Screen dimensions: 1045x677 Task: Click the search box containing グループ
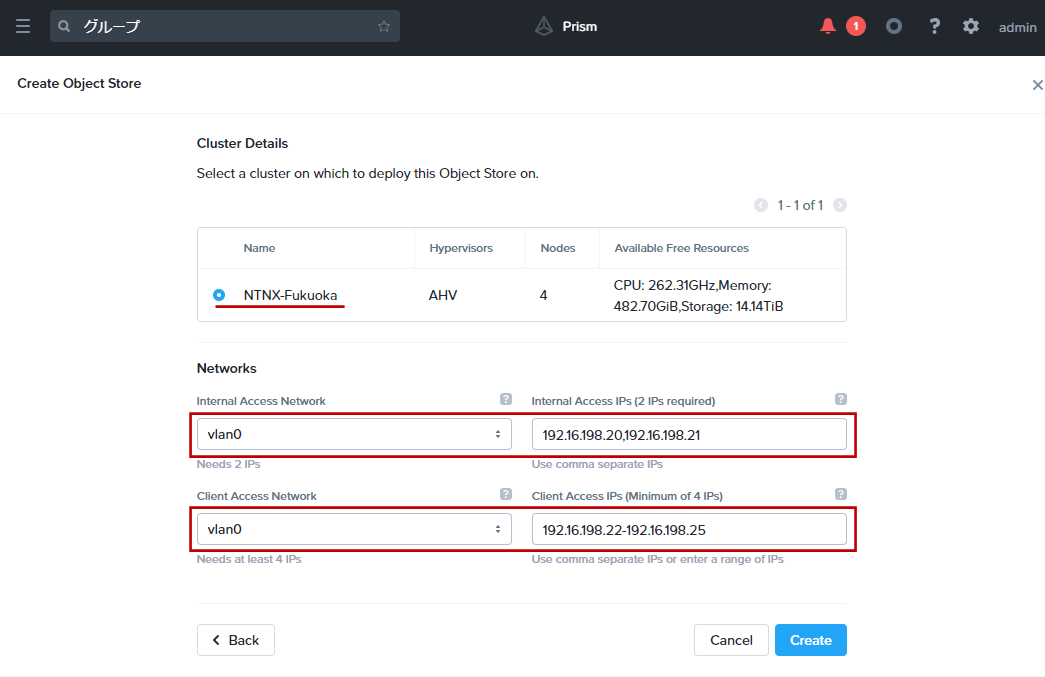tap(225, 26)
